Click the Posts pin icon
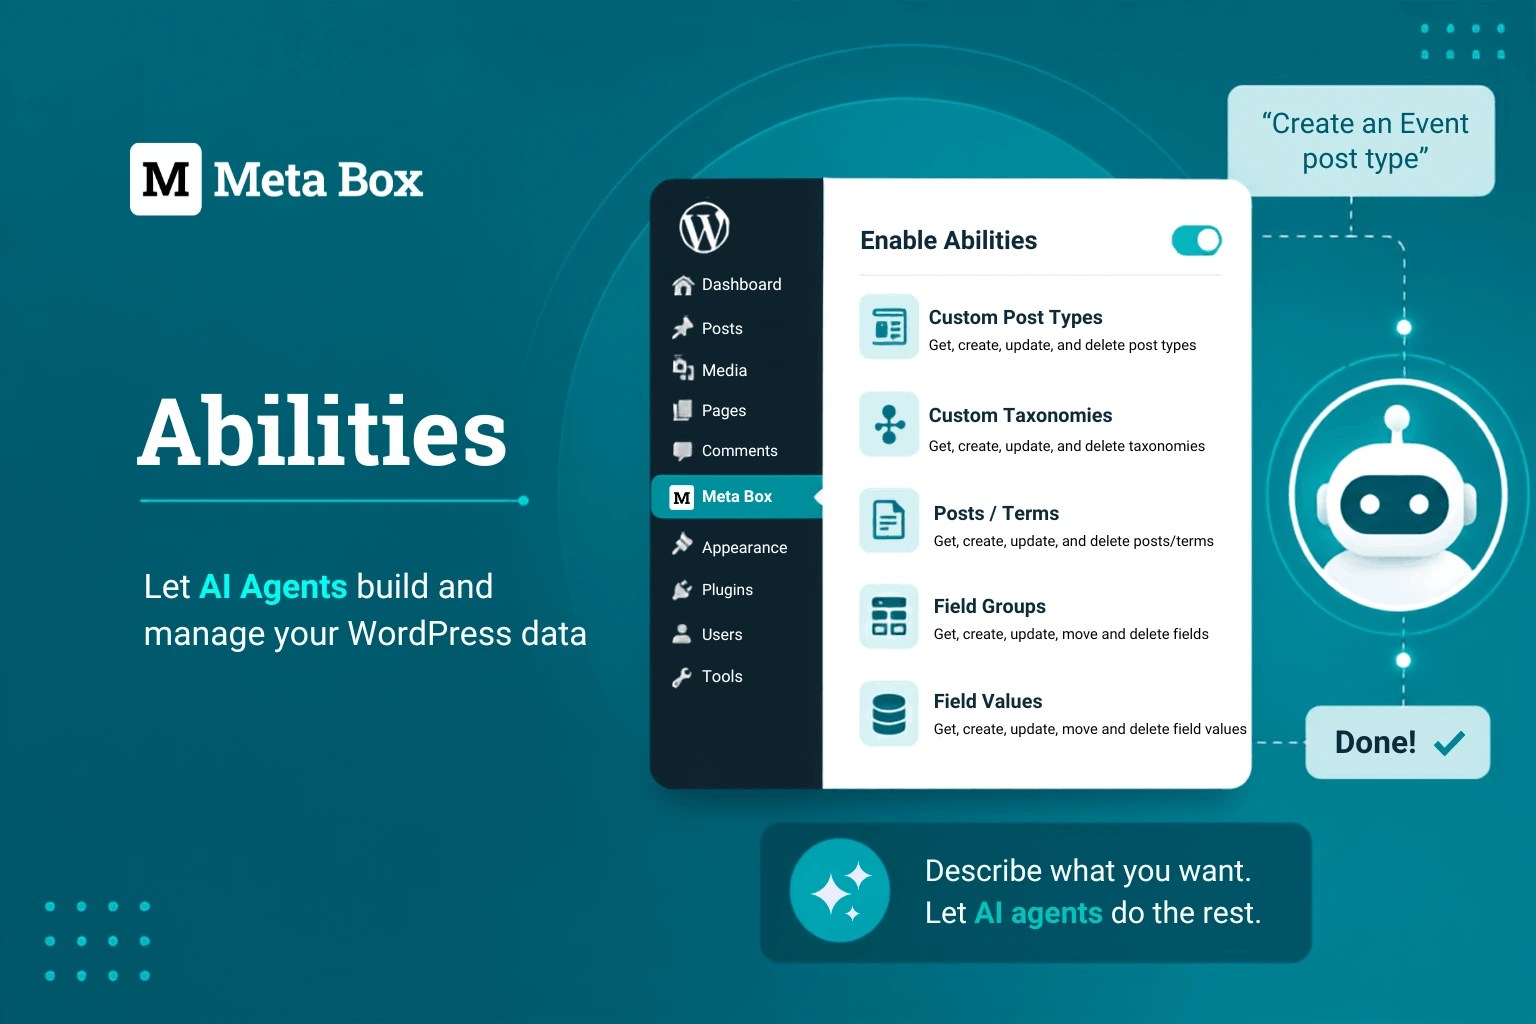1536x1024 pixels. click(x=682, y=328)
